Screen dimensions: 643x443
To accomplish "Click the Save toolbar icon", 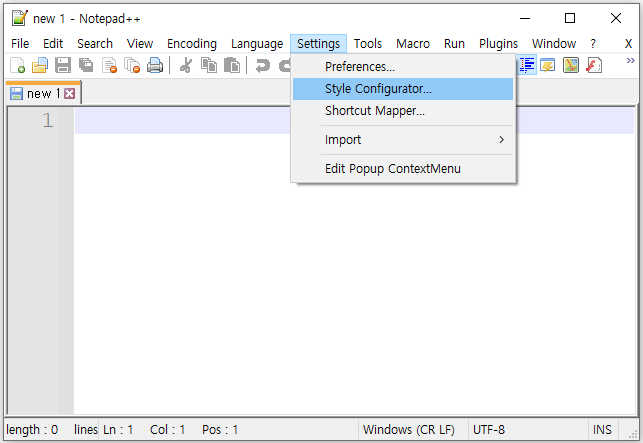I will 63,65.
